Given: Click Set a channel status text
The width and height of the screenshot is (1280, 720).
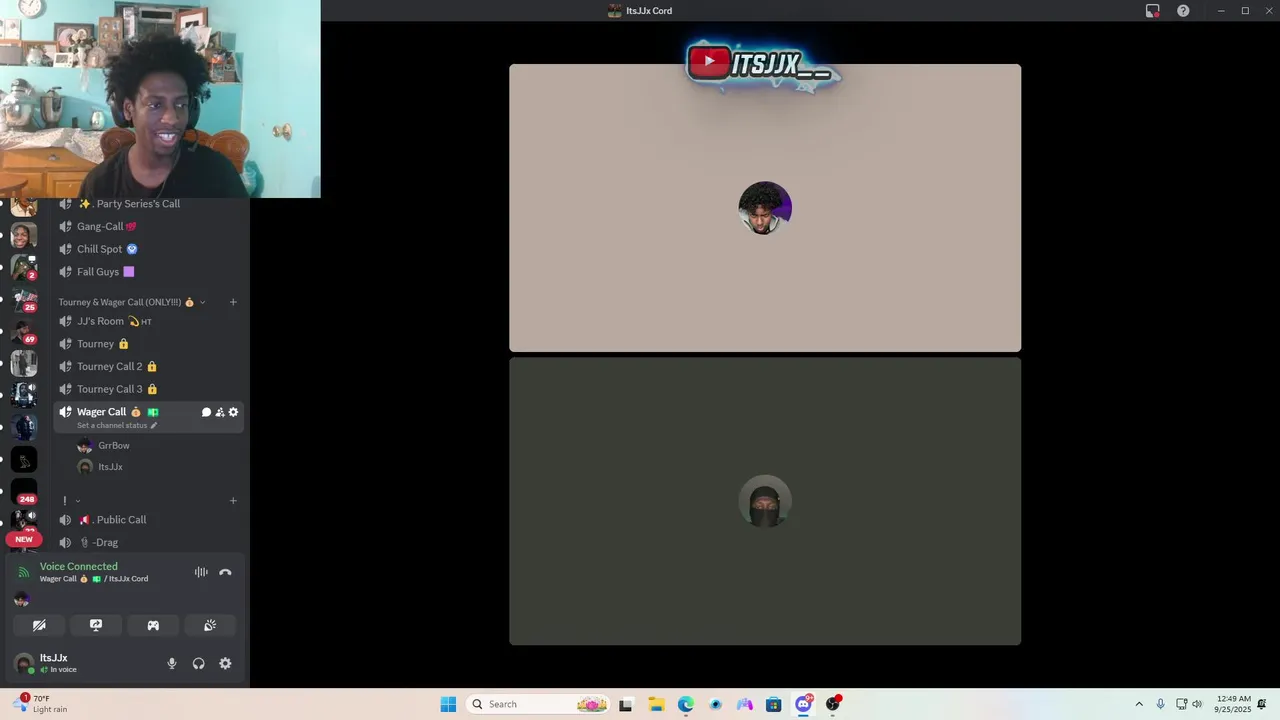Looking at the screenshot, I should point(112,426).
